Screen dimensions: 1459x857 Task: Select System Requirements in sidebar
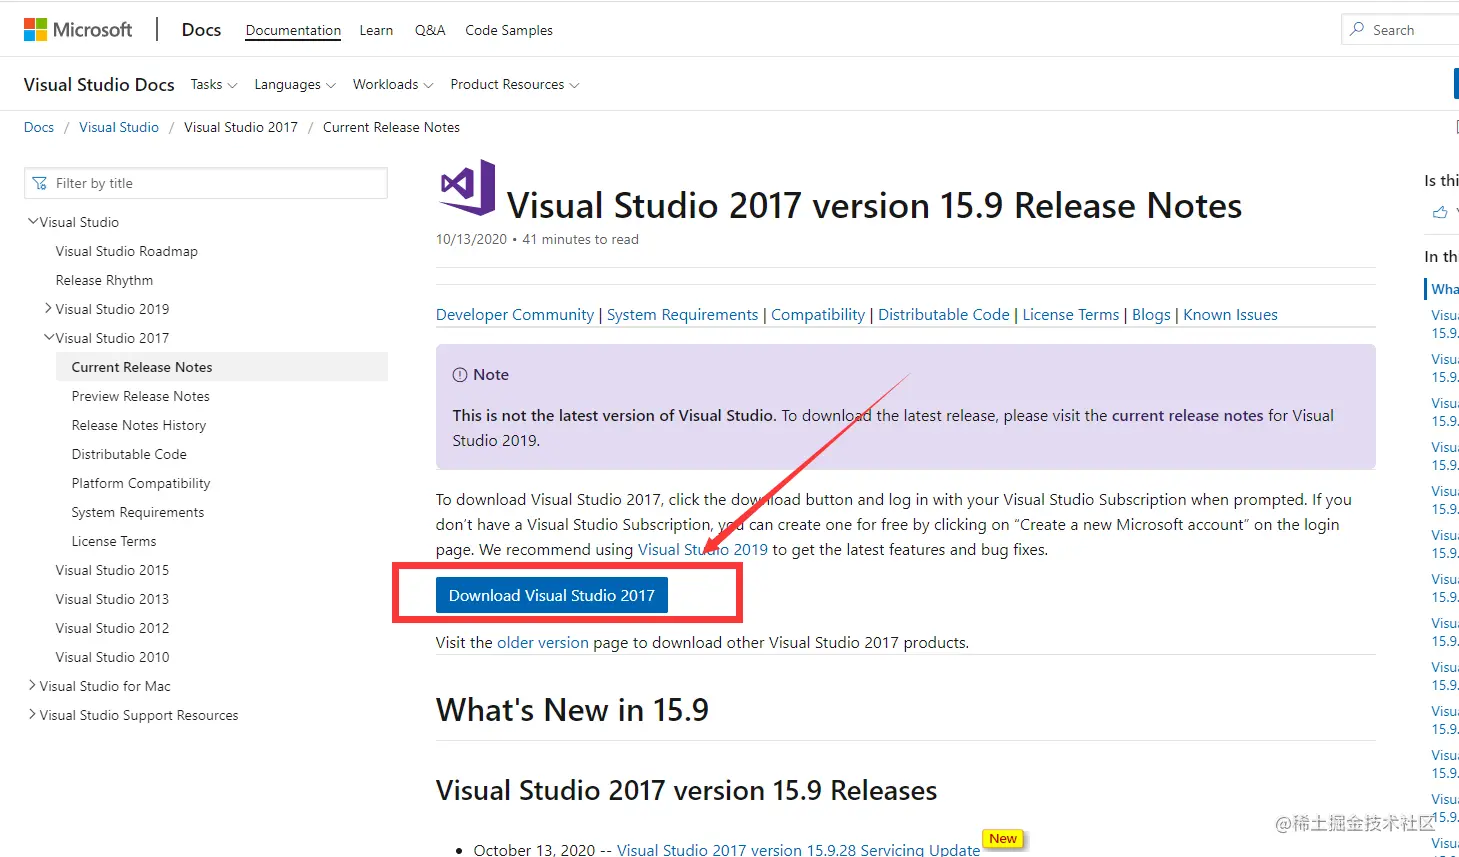tap(138, 512)
